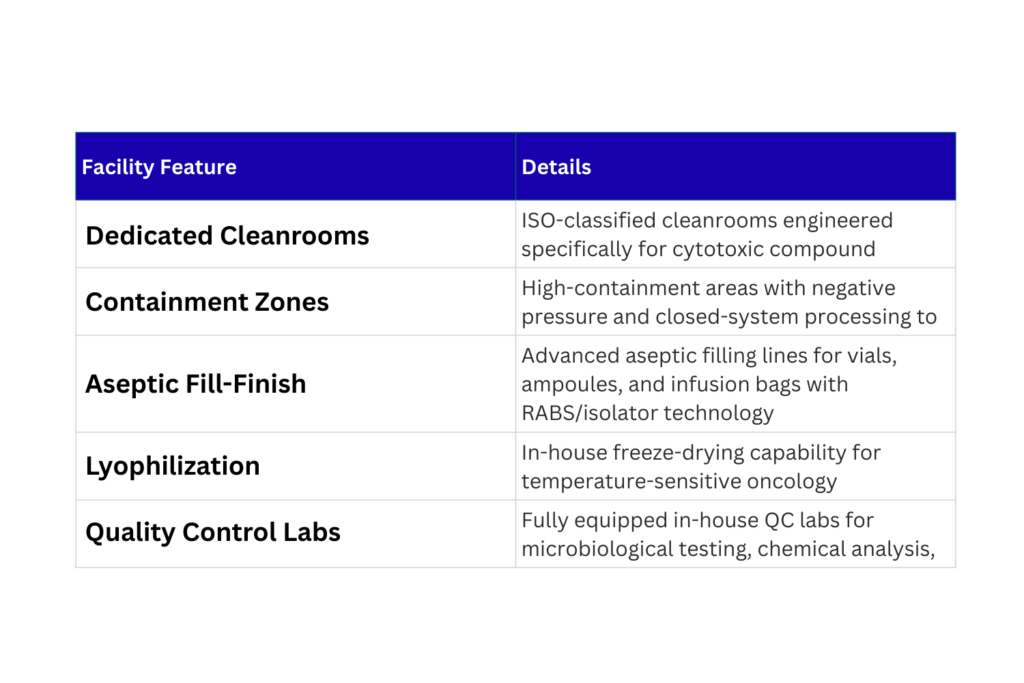Select the "Containment Zones" feature name
Viewport: 1024px width, 683px height.
click(x=207, y=302)
